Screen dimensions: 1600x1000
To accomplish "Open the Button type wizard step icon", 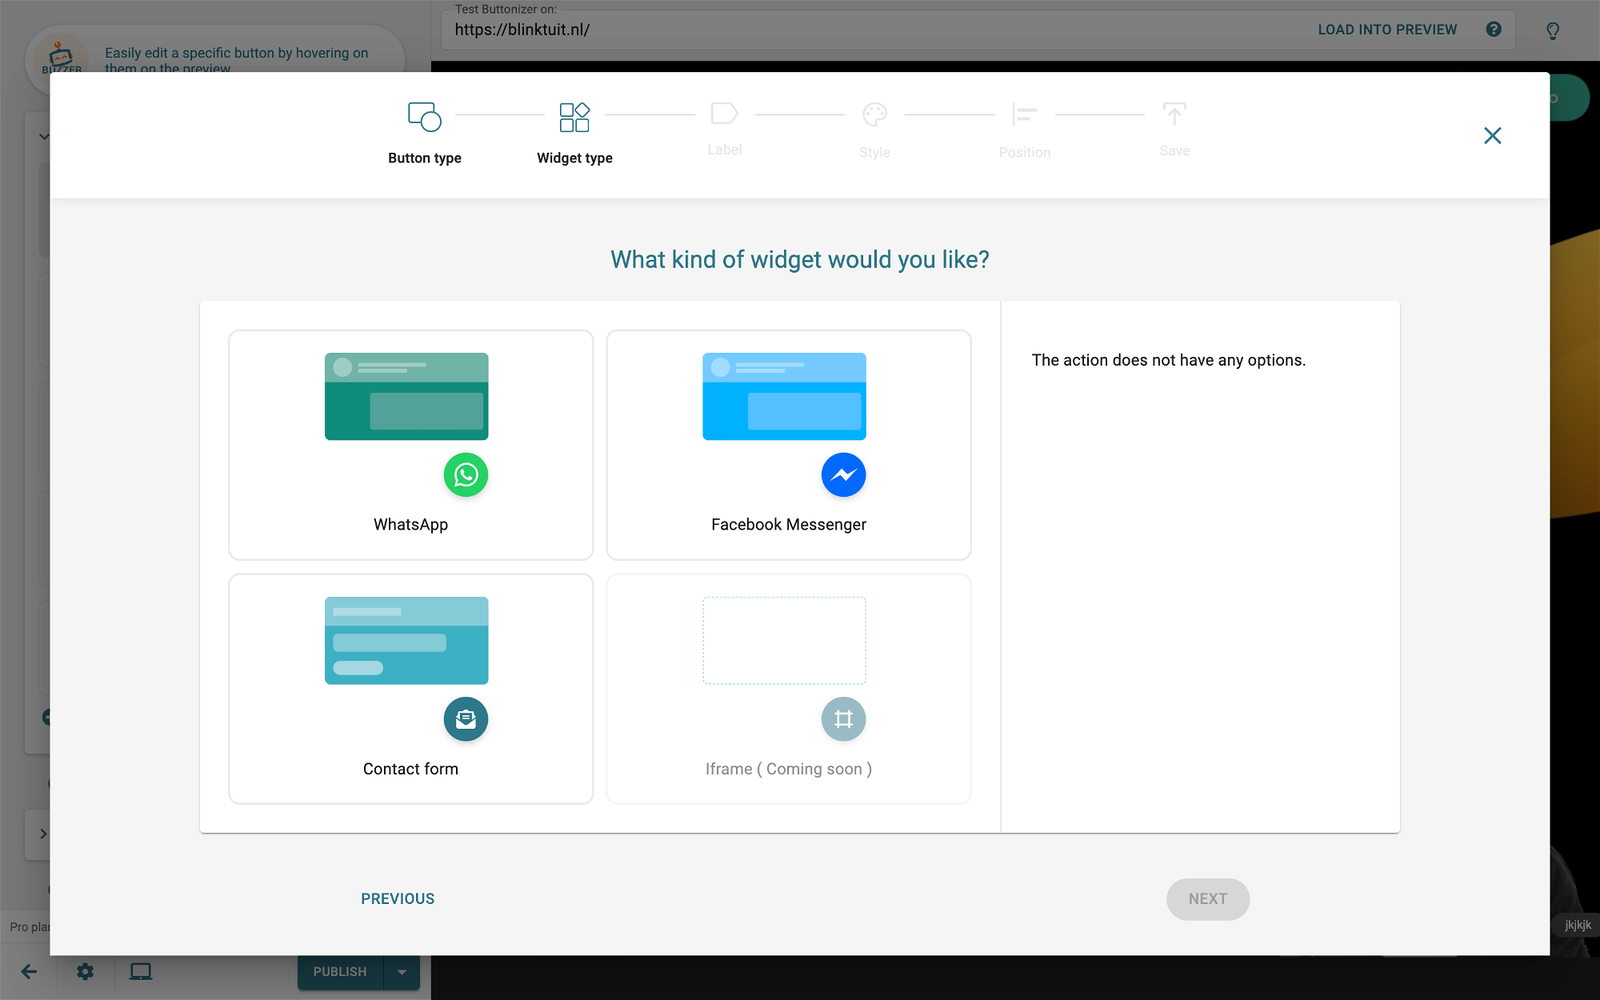I will [x=424, y=116].
